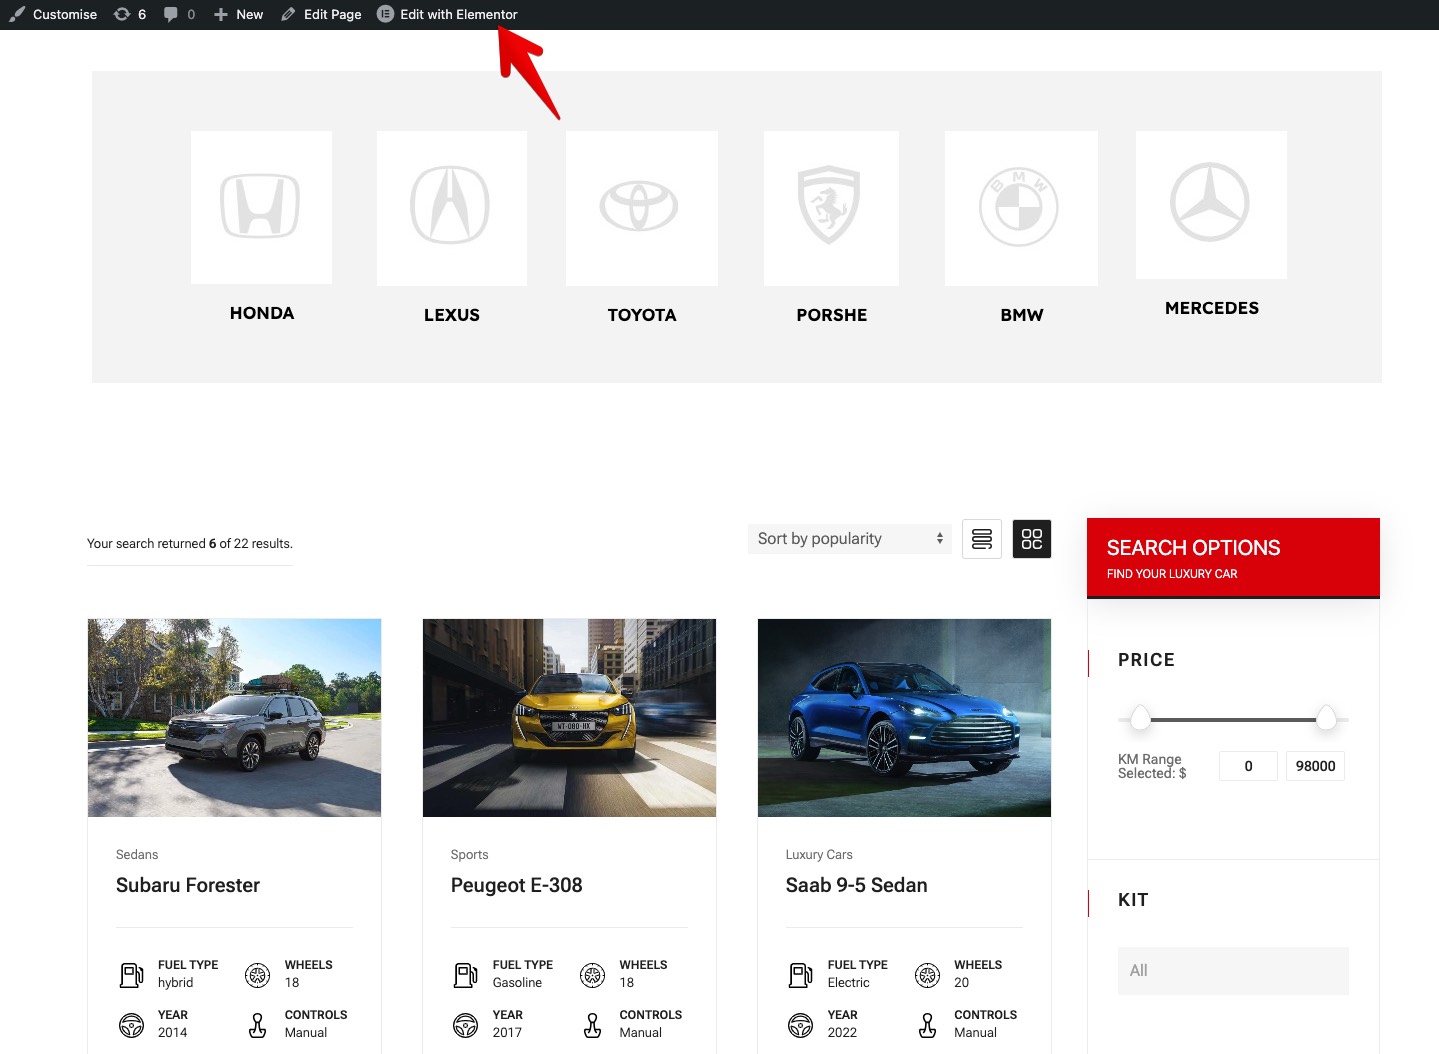Click the Gasoline fuel type value
The image size is (1439, 1054).
coord(517,983)
